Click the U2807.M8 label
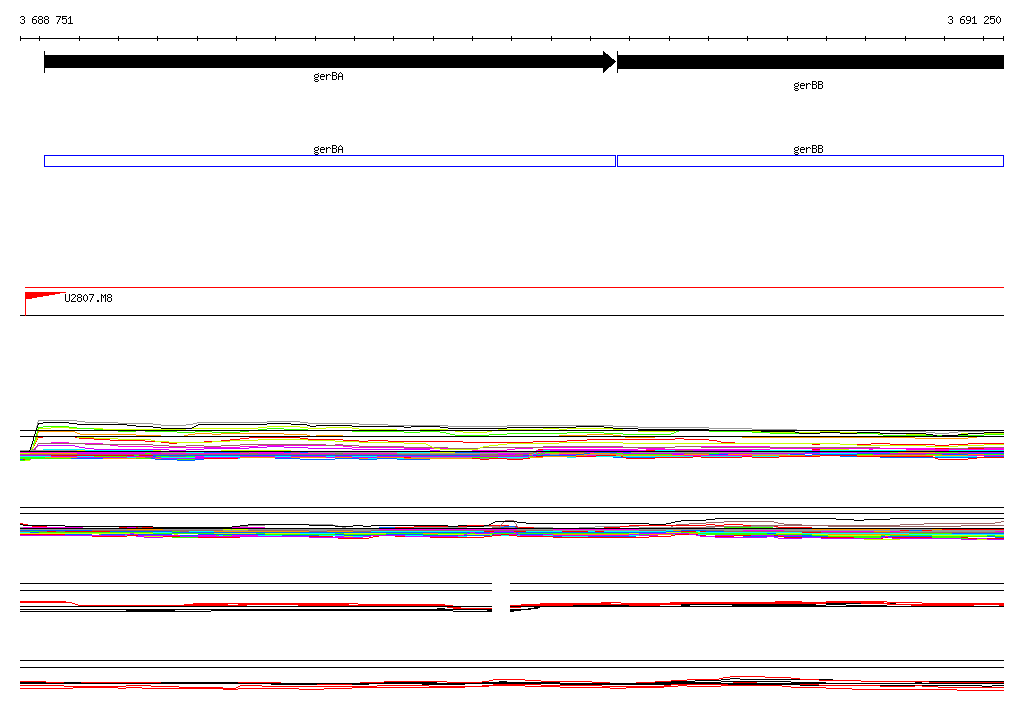Image resolution: width=1024 pixels, height=714 pixels. (88, 299)
